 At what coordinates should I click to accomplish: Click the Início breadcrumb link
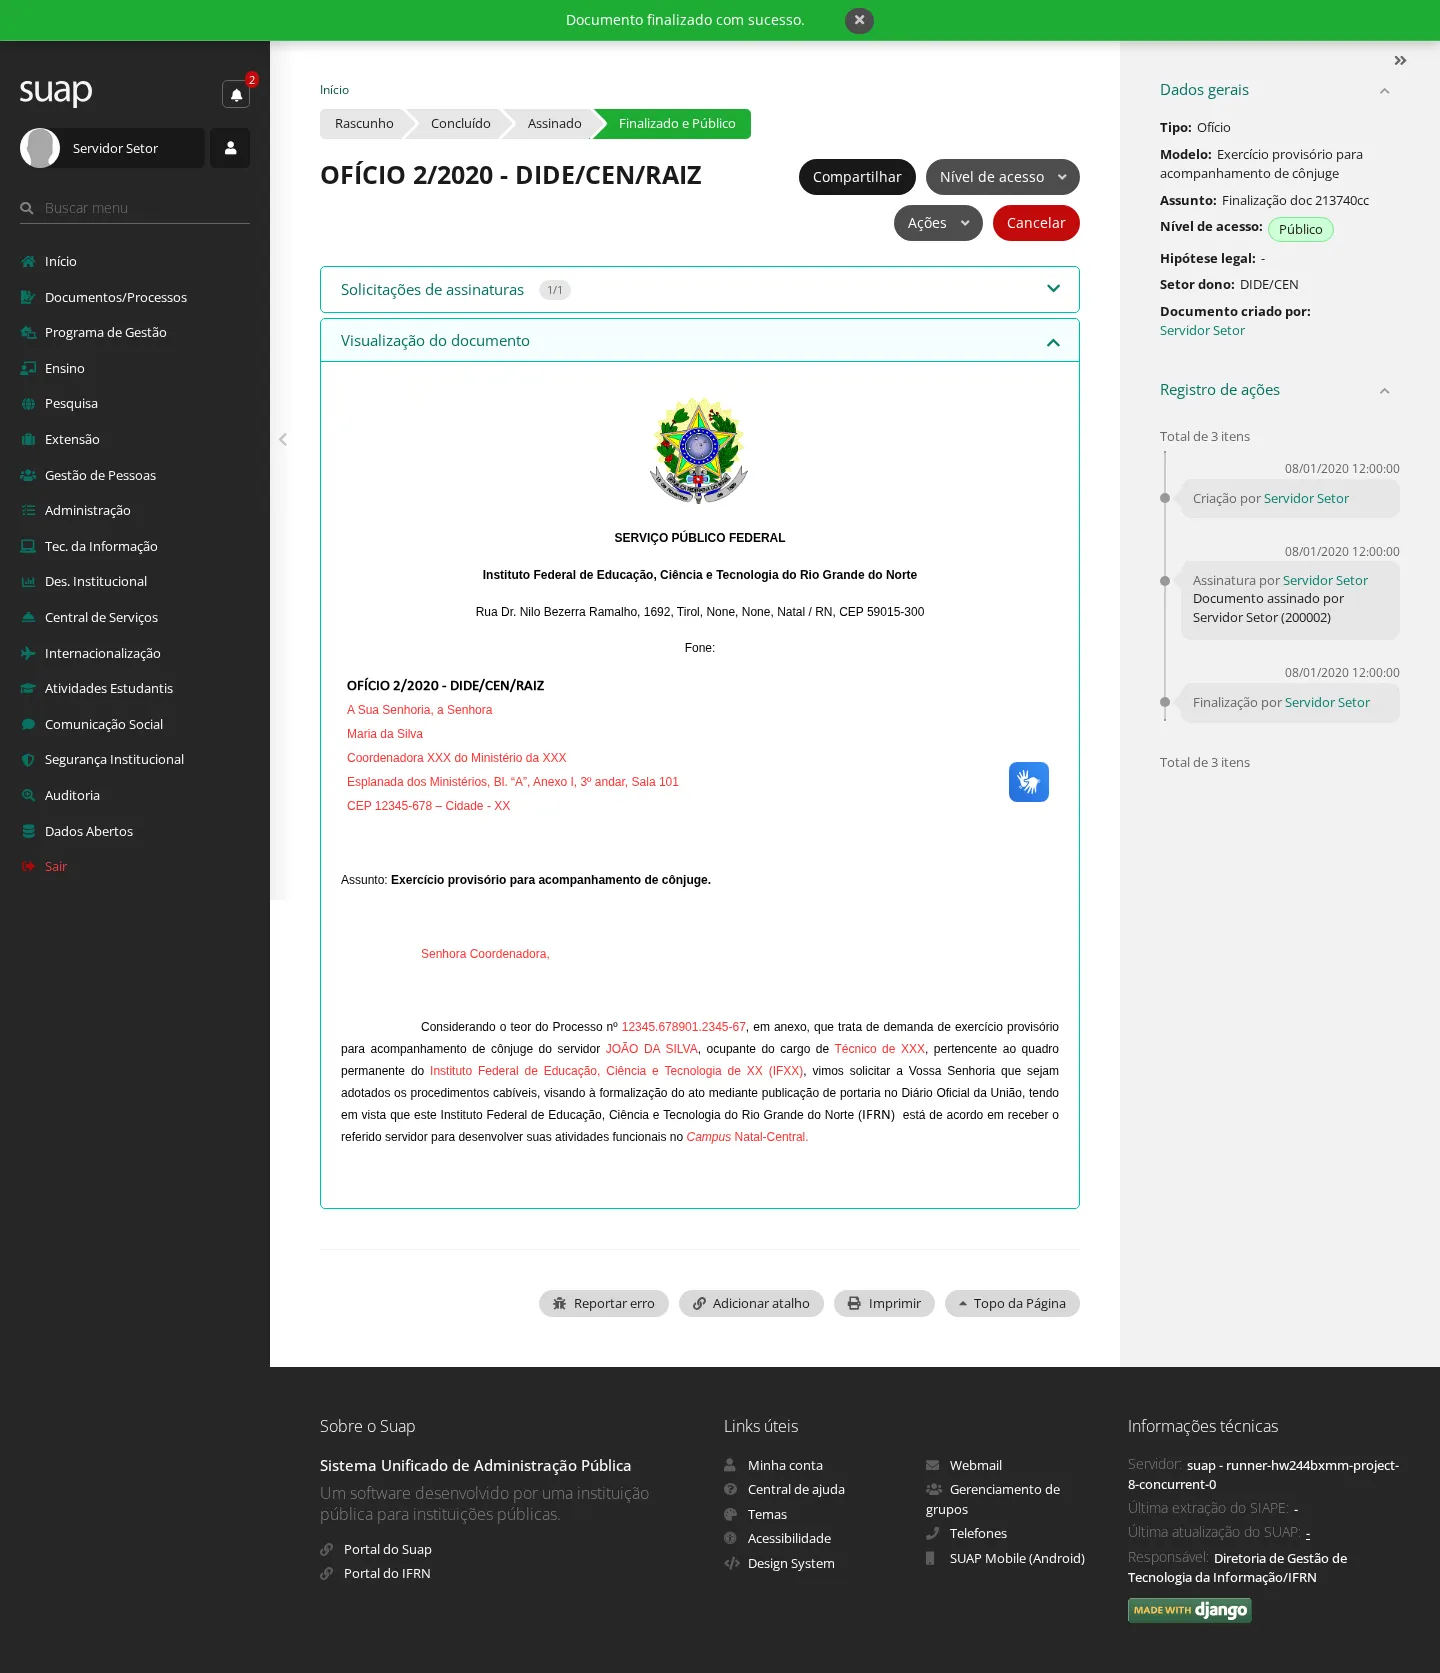coord(334,90)
